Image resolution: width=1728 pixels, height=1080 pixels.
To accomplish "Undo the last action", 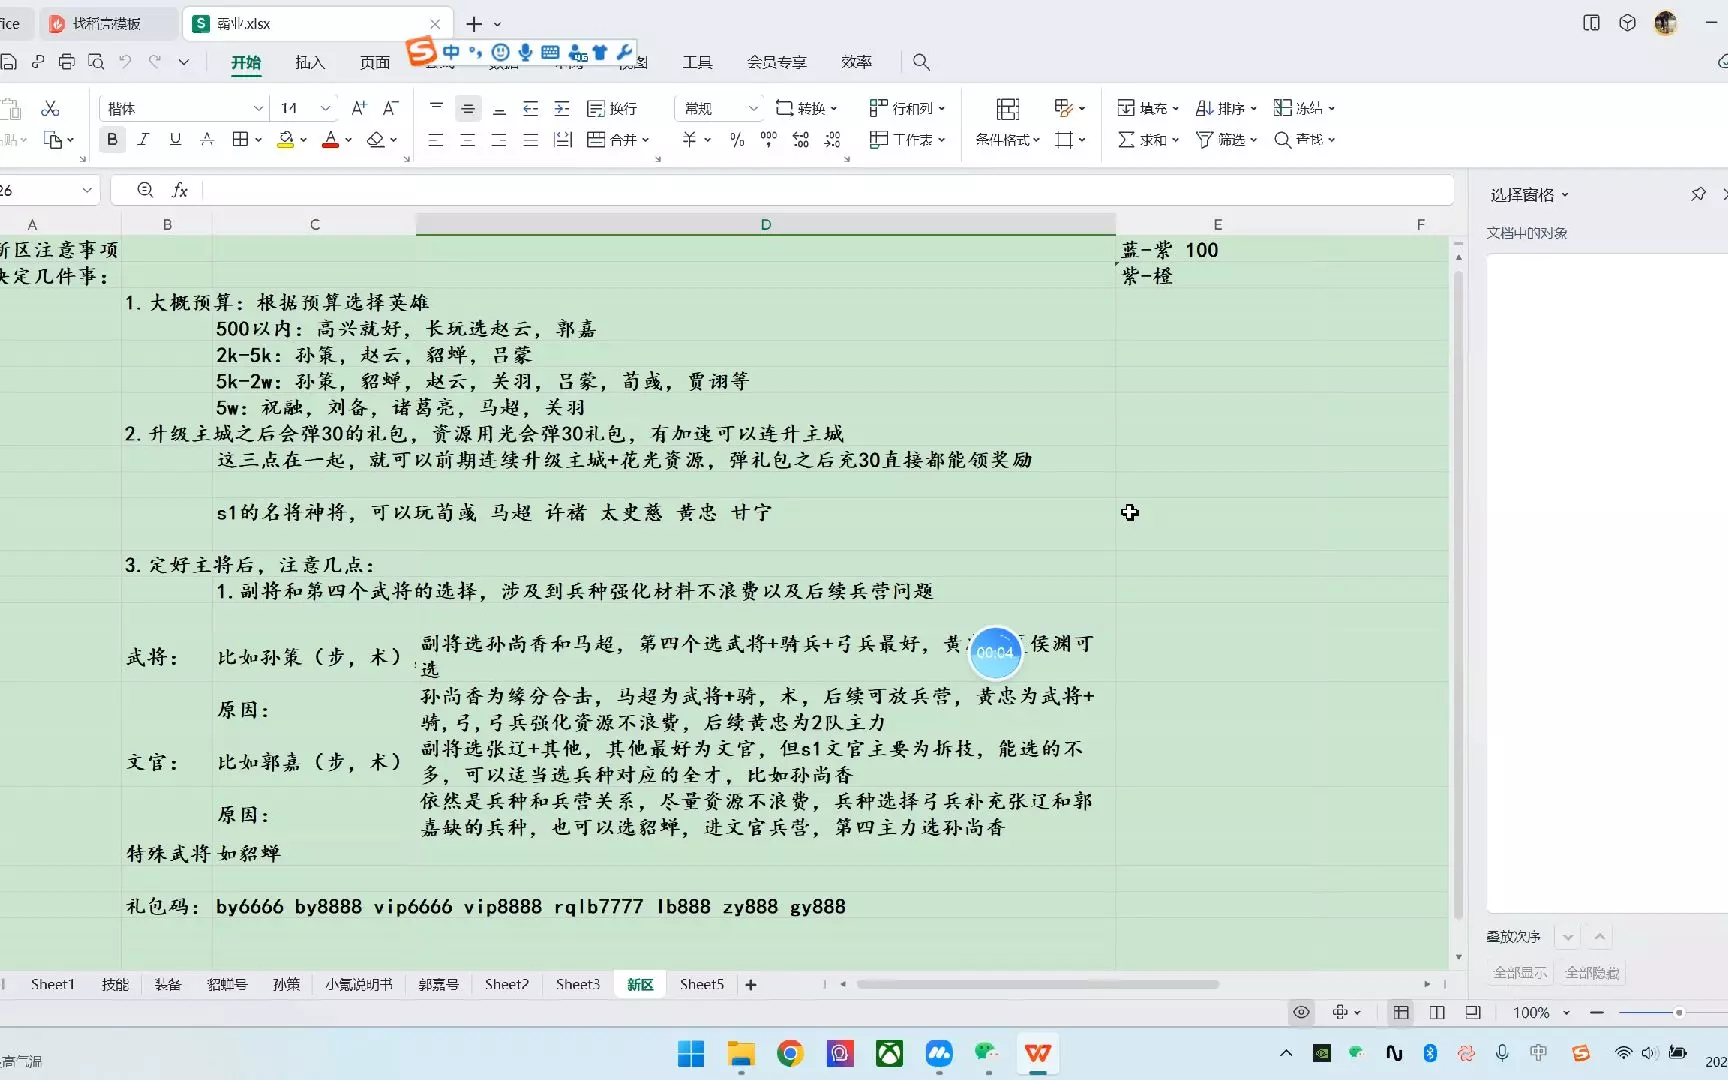I will (125, 62).
